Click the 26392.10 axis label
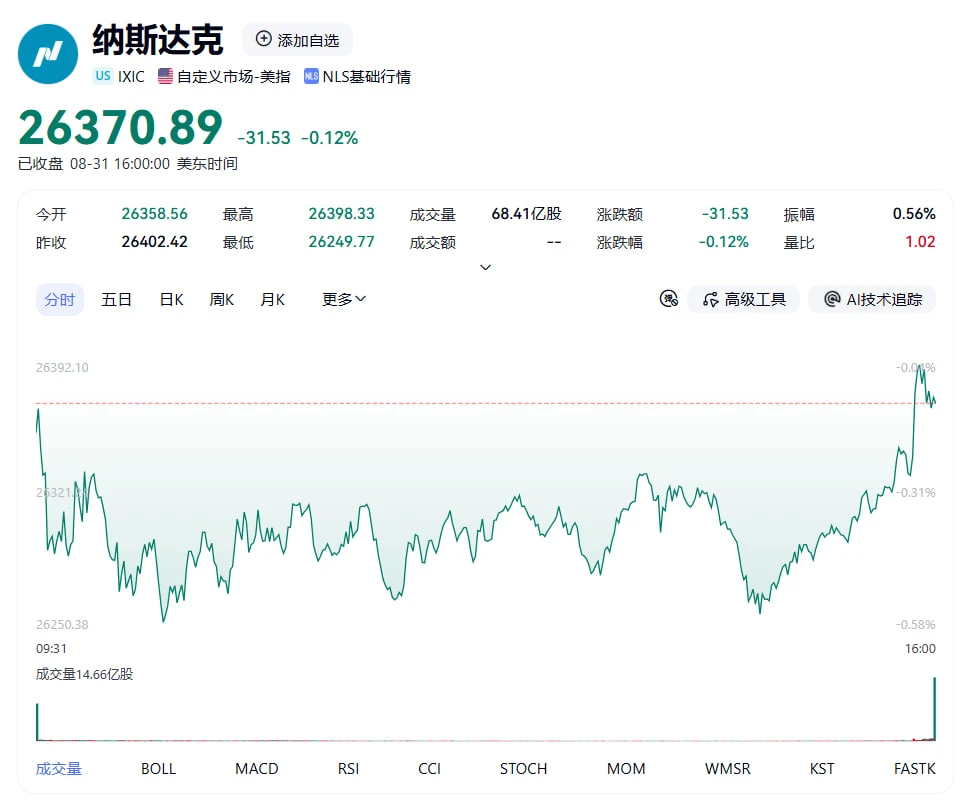Viewport: 965px width, 810px height. click(62, 367)
